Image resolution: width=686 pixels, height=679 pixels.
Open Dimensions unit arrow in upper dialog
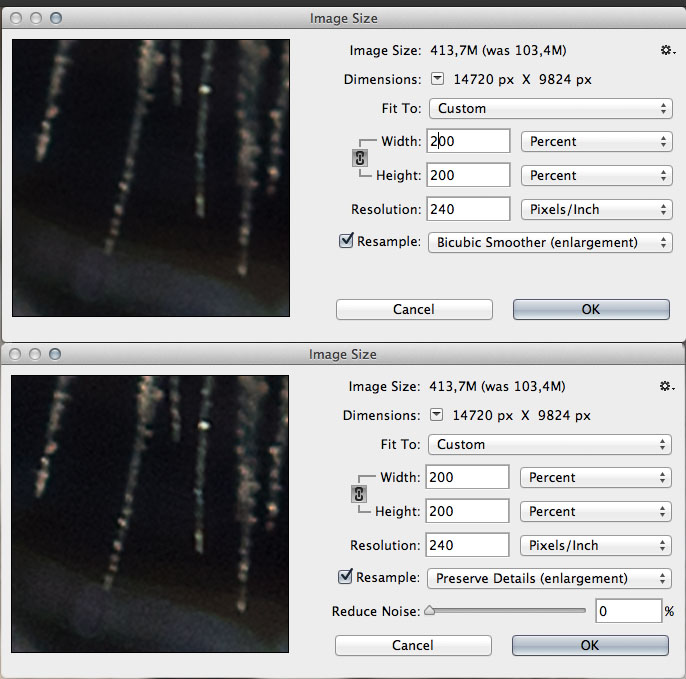point(438,79)
